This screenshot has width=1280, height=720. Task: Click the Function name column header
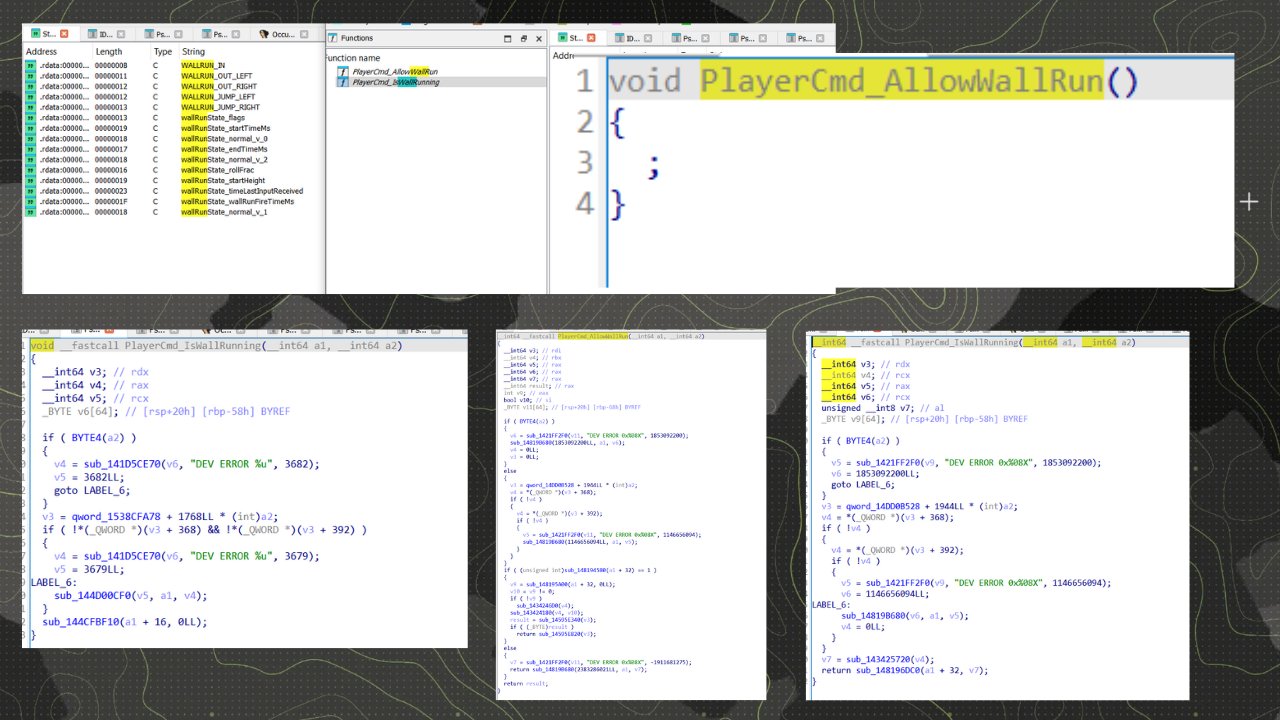[355, 58]
